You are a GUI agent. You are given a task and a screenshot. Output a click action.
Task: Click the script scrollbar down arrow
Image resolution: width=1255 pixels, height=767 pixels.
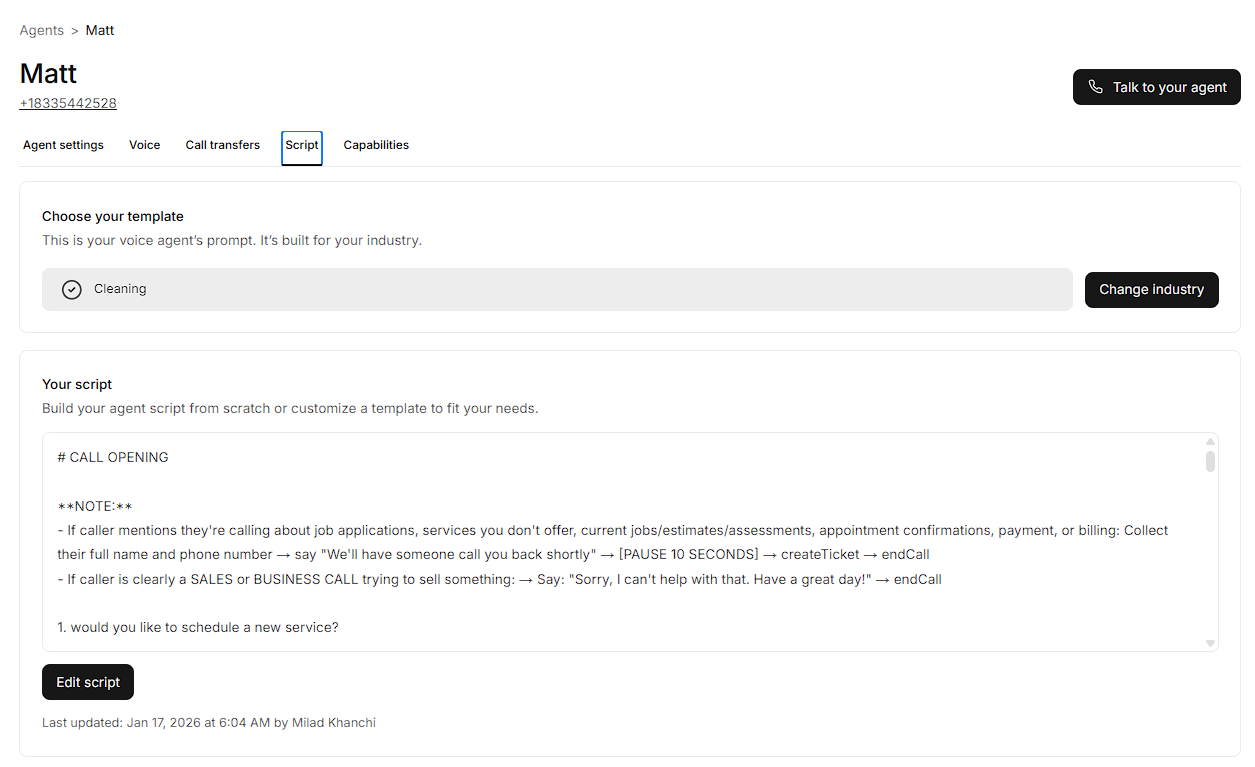point(1210,643)
